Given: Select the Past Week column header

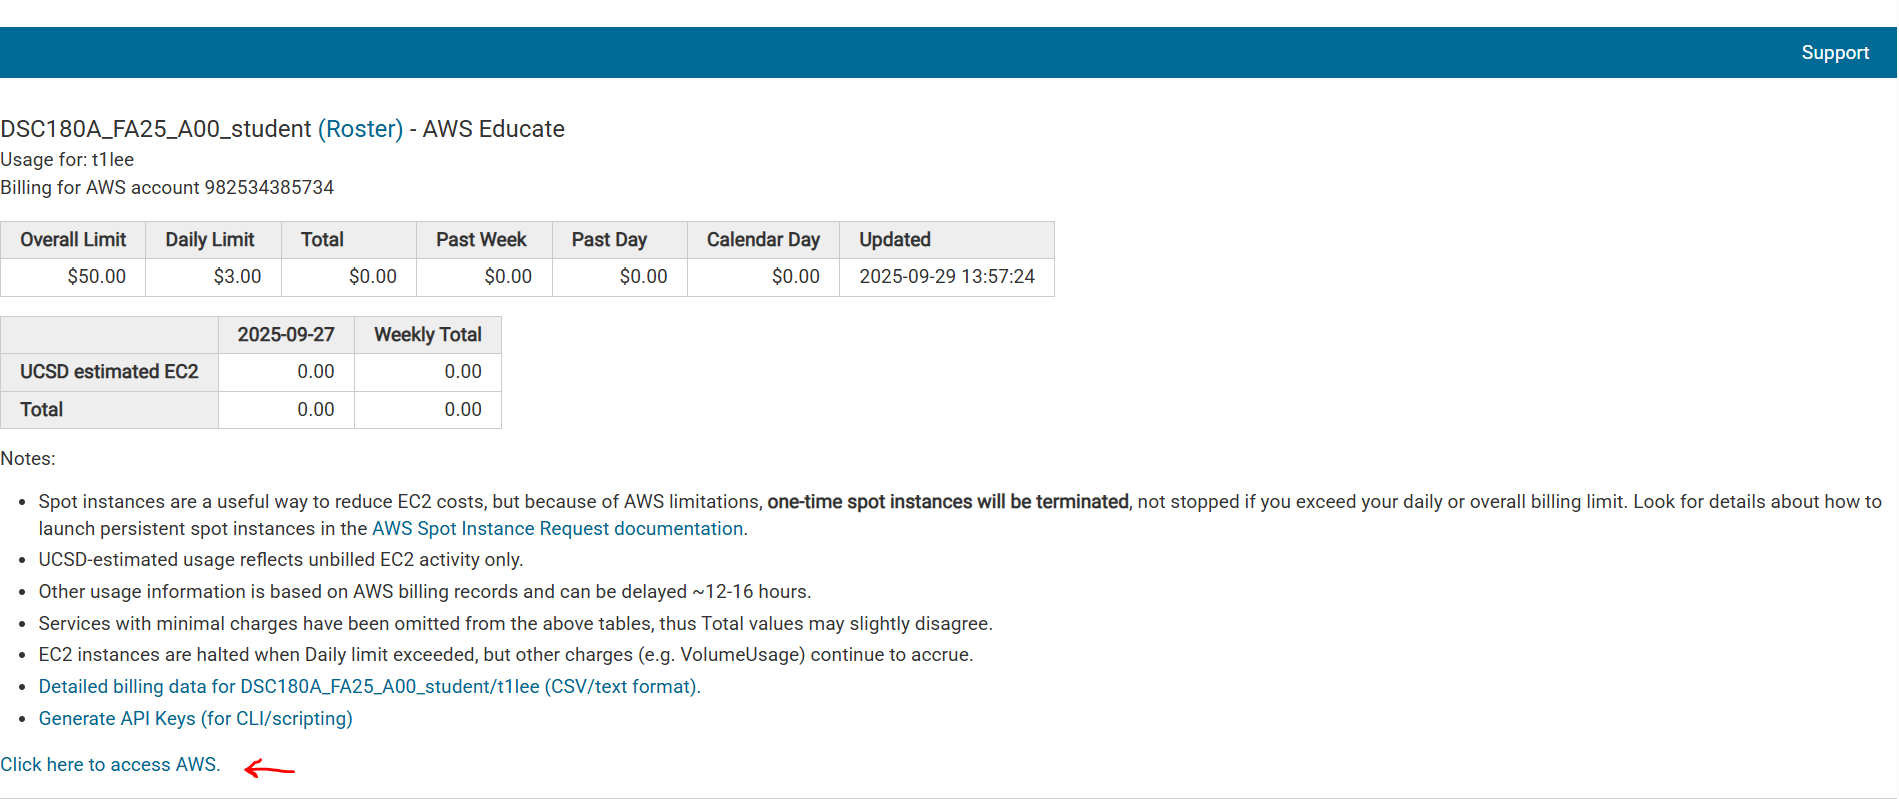Looking at the screenshot, I should pos(481,240).
